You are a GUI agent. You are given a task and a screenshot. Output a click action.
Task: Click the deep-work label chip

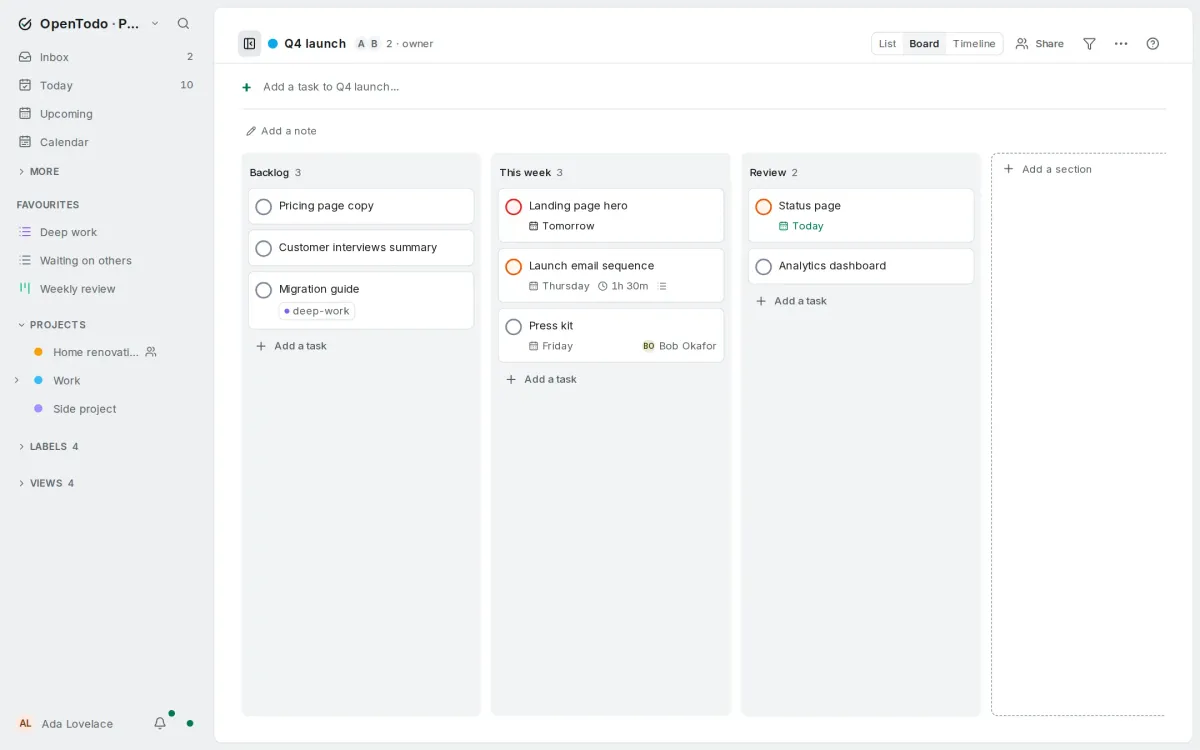click(x=317, y=311)
